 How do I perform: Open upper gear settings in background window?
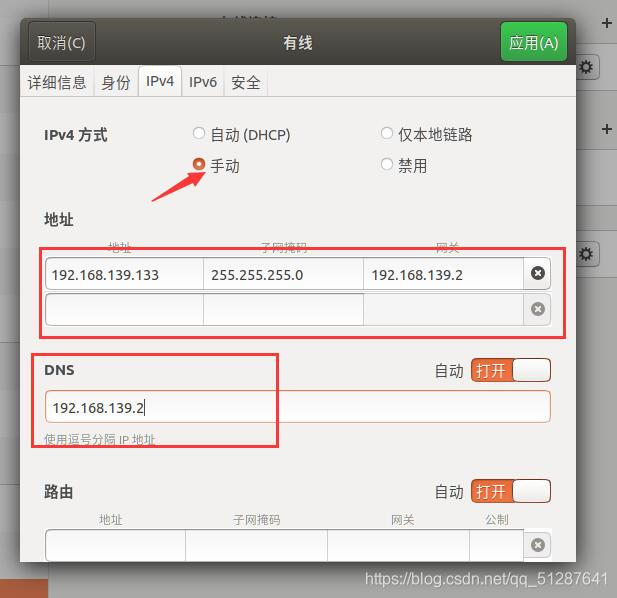tap(587, 67)
